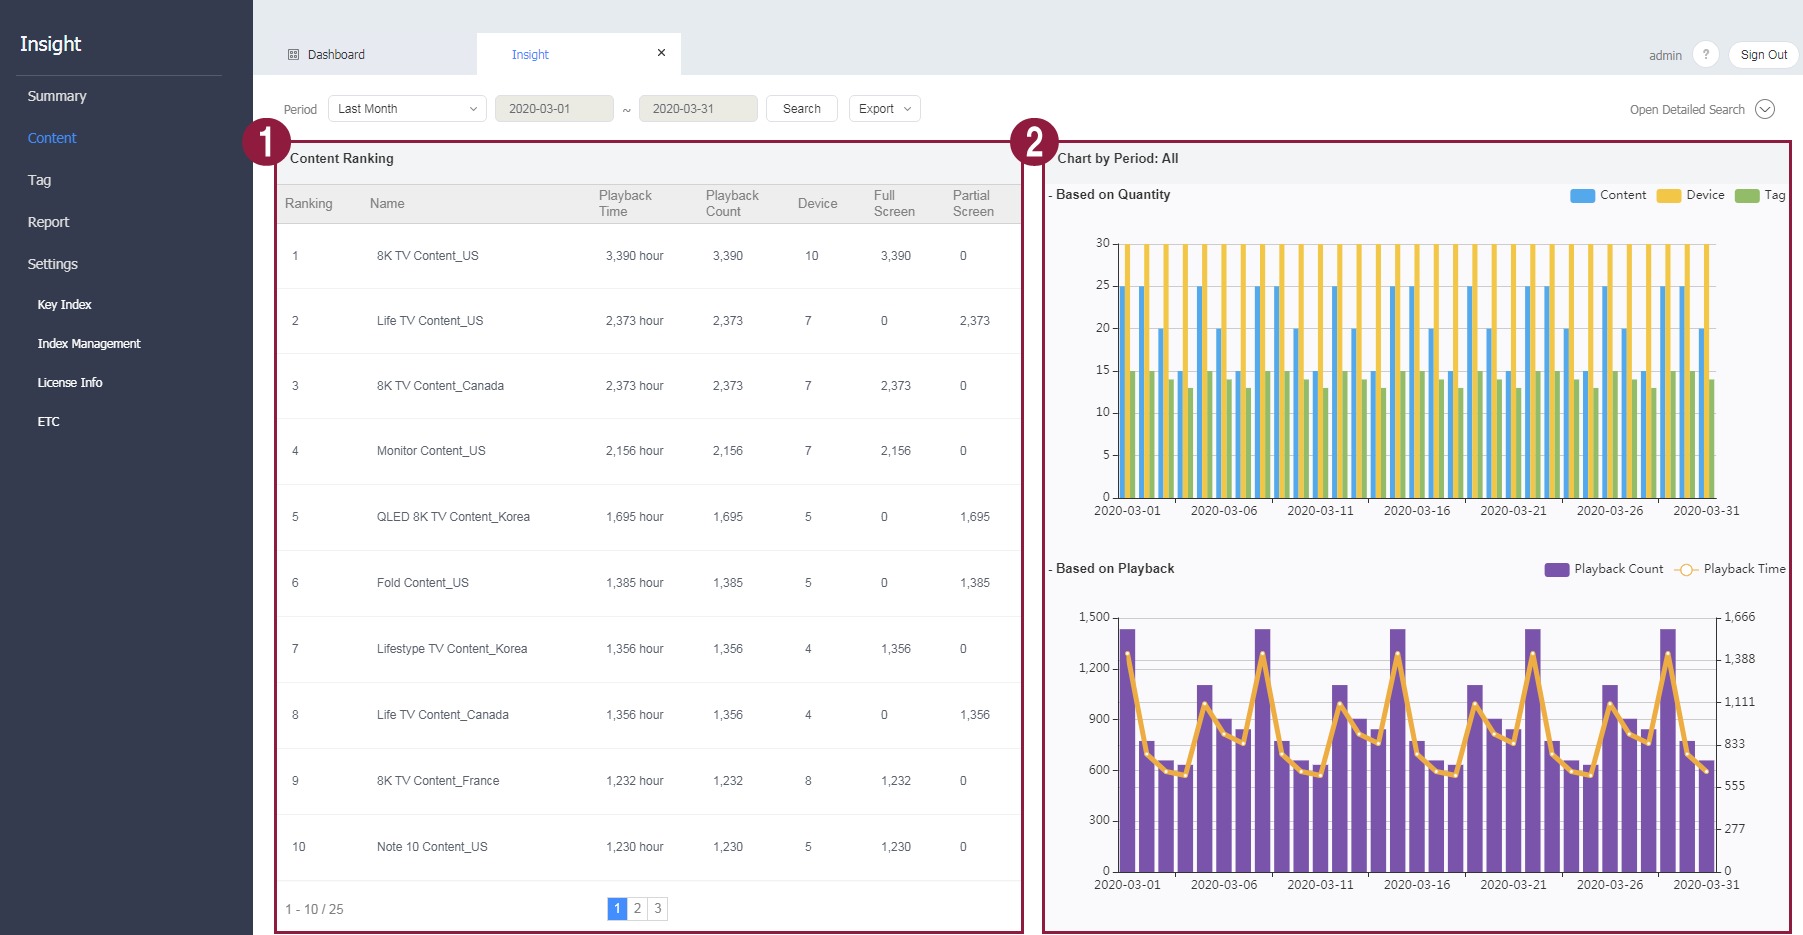The height and width of the screenshot is (935, 1803).
Task: Close the Insight tab
Action: pos(661,53)
